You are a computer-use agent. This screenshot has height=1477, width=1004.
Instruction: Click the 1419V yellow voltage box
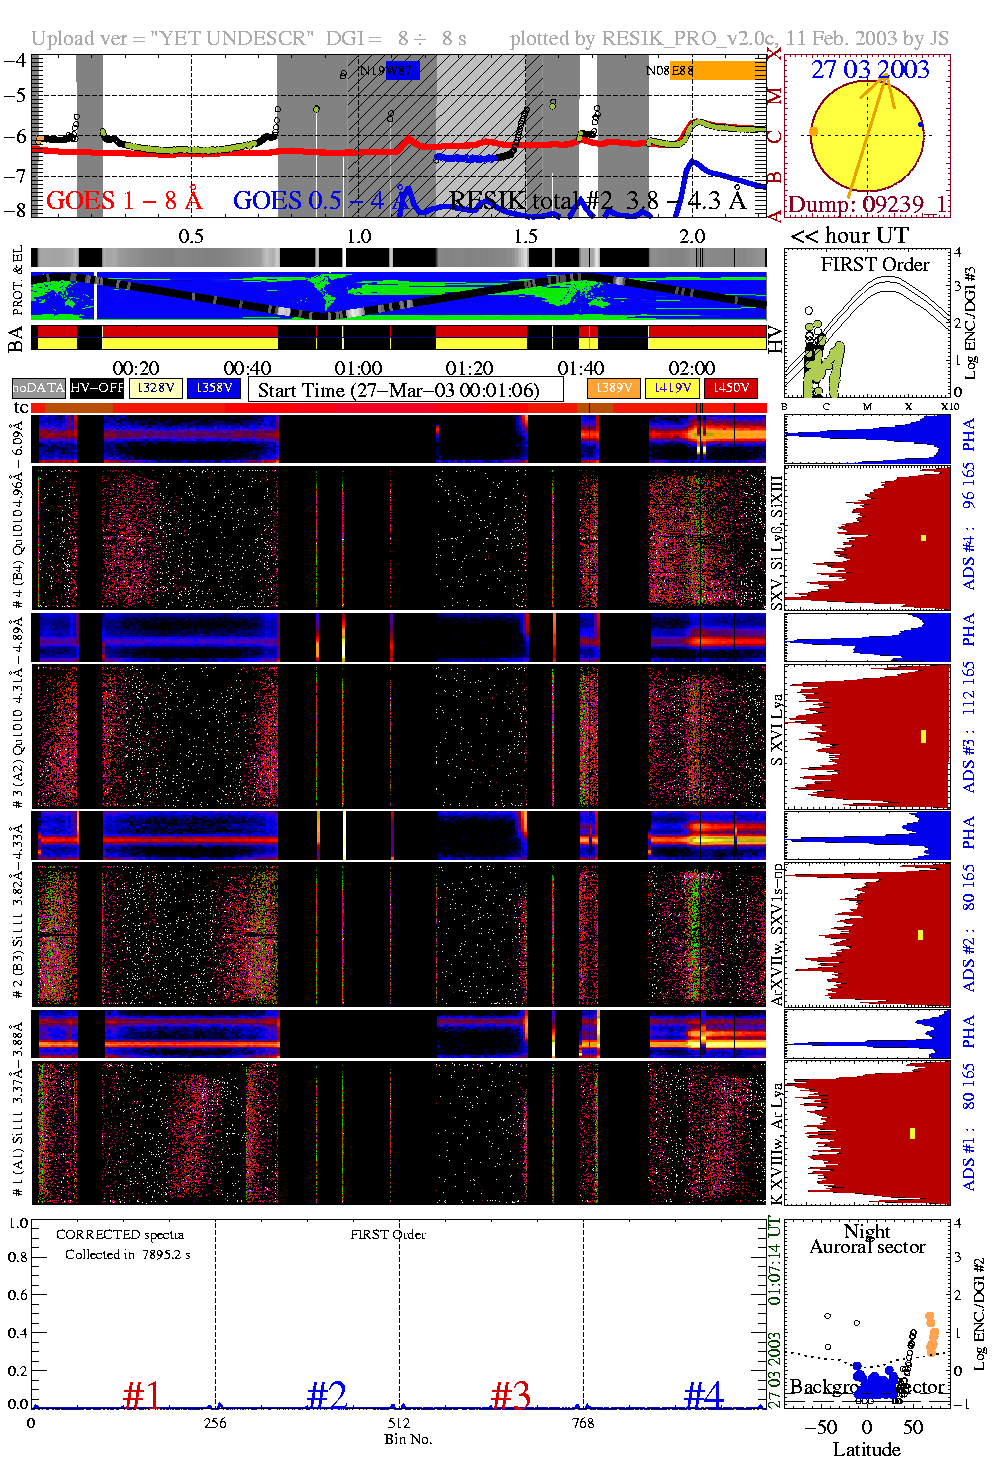[673, 388]
